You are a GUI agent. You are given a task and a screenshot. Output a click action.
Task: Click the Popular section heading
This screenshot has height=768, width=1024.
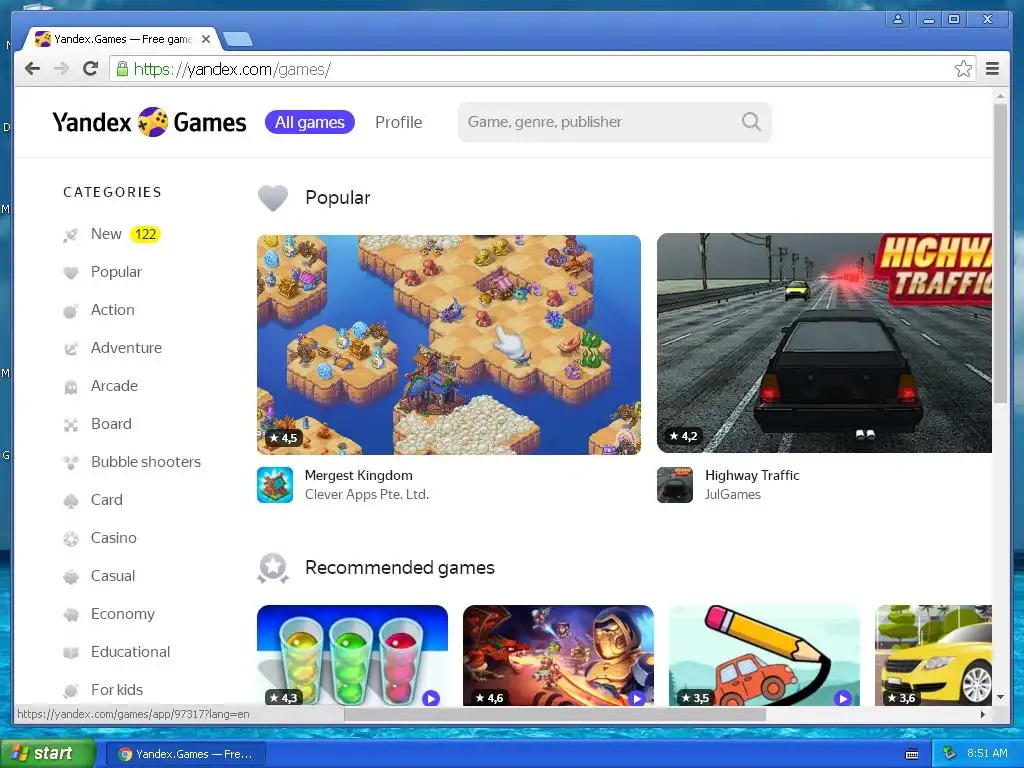coord(338,197)
